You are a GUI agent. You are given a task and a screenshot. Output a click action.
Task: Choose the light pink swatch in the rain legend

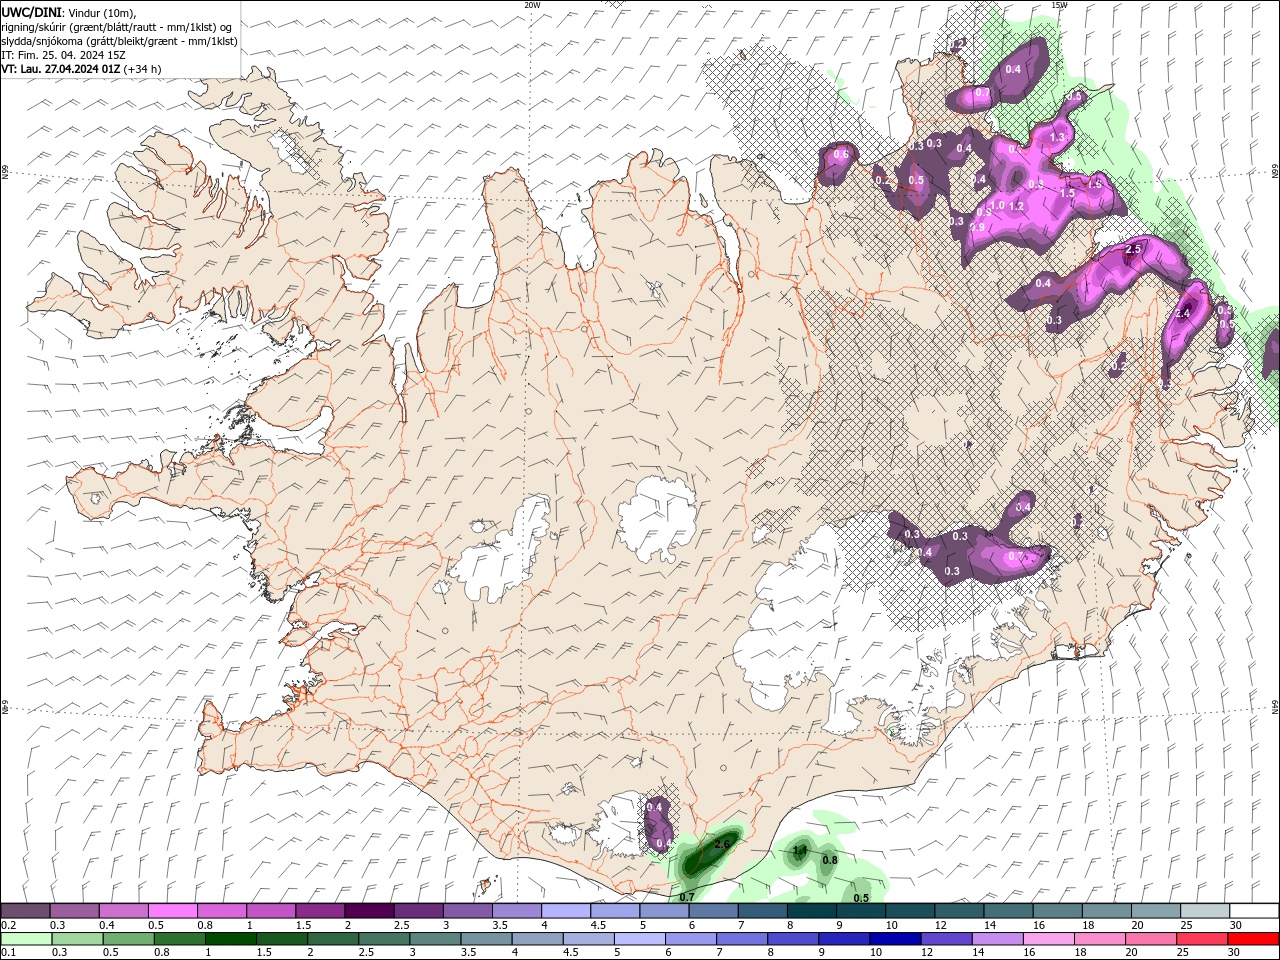pos(1047,939)
